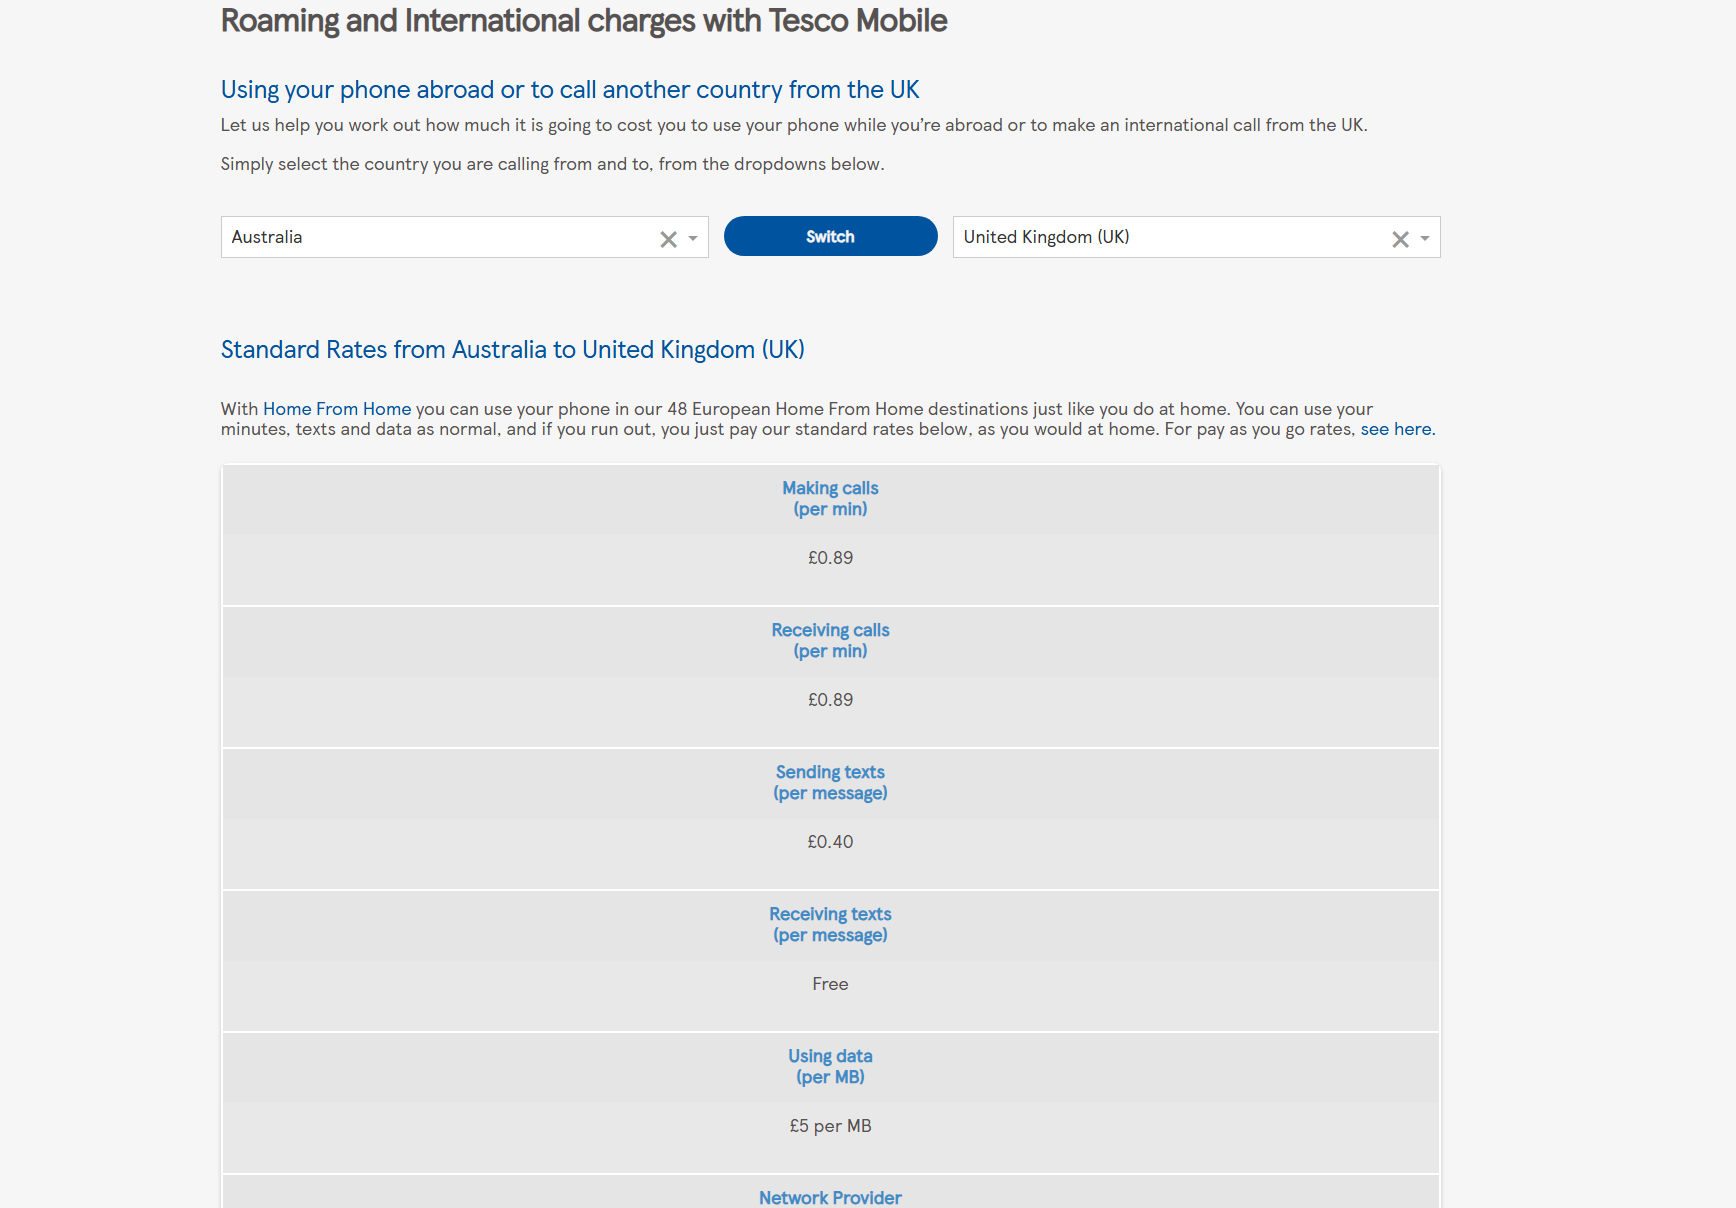
Task: Open the Home From Home link
Action: (337, 409)
